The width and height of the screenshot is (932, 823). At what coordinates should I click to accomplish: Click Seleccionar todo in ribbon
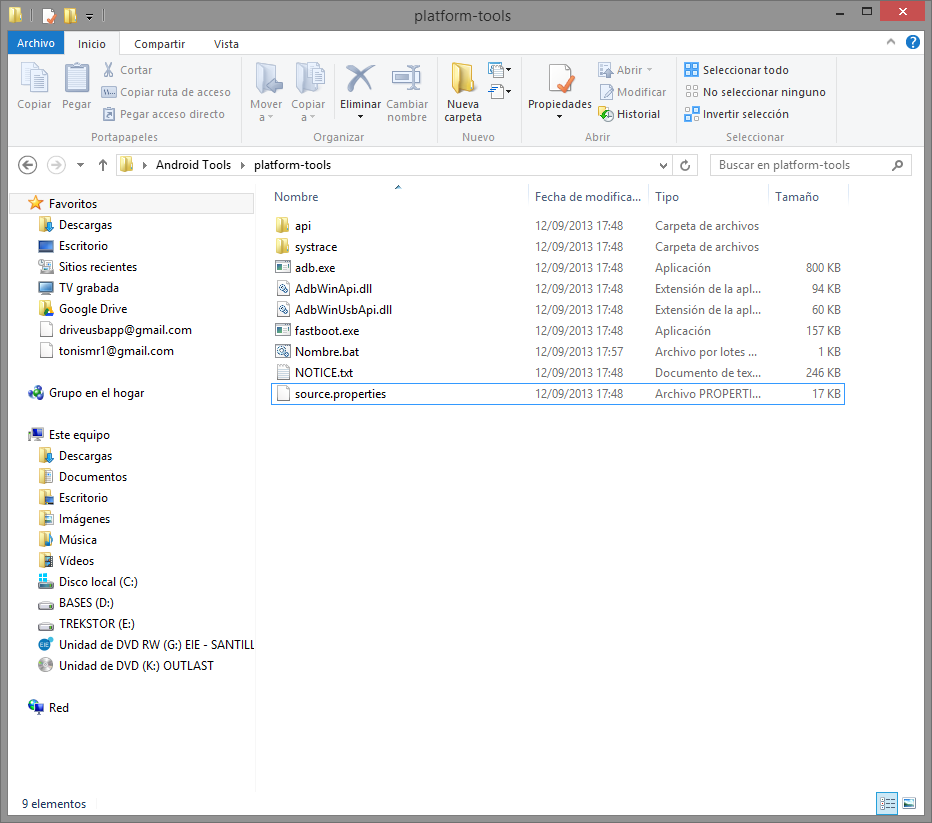[737, 70]
